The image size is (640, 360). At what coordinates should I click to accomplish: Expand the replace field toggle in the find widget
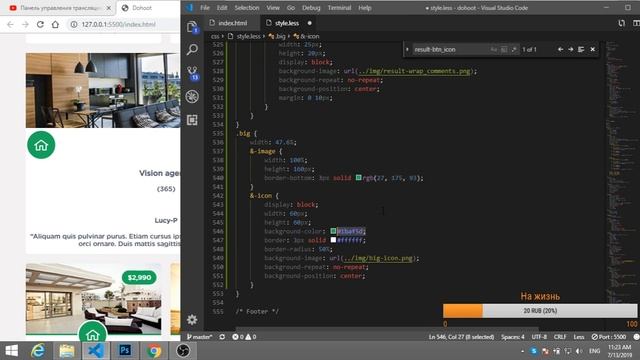click(407, 49)
